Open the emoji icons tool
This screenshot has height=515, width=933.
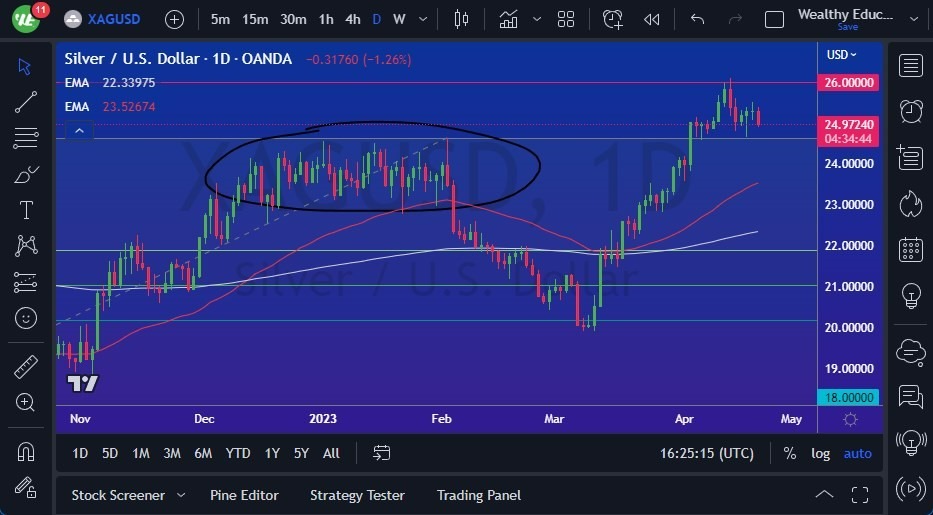[26, 318]
